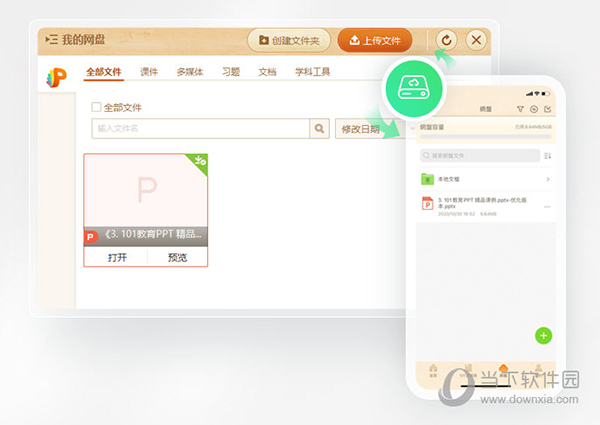The height and width of the screenshot is (425, 600).
Task: Switch to the 文档 tab
Action: tap(267, 72)
